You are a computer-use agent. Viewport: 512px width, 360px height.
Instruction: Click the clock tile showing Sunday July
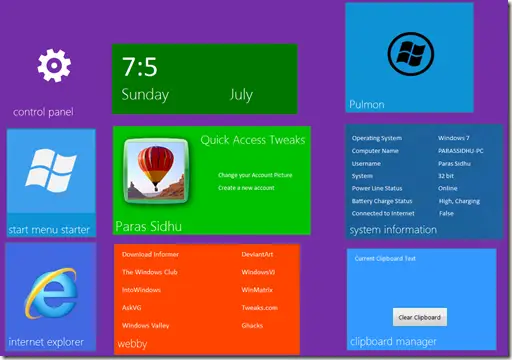tap(205, 79)
